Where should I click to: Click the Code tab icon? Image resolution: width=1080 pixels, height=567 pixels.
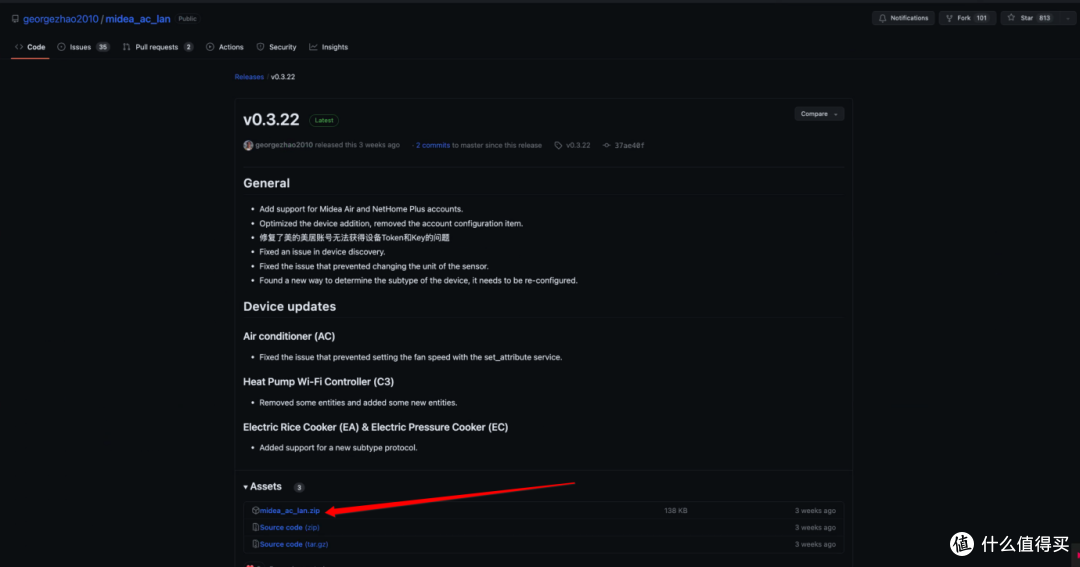coord(19,47)
